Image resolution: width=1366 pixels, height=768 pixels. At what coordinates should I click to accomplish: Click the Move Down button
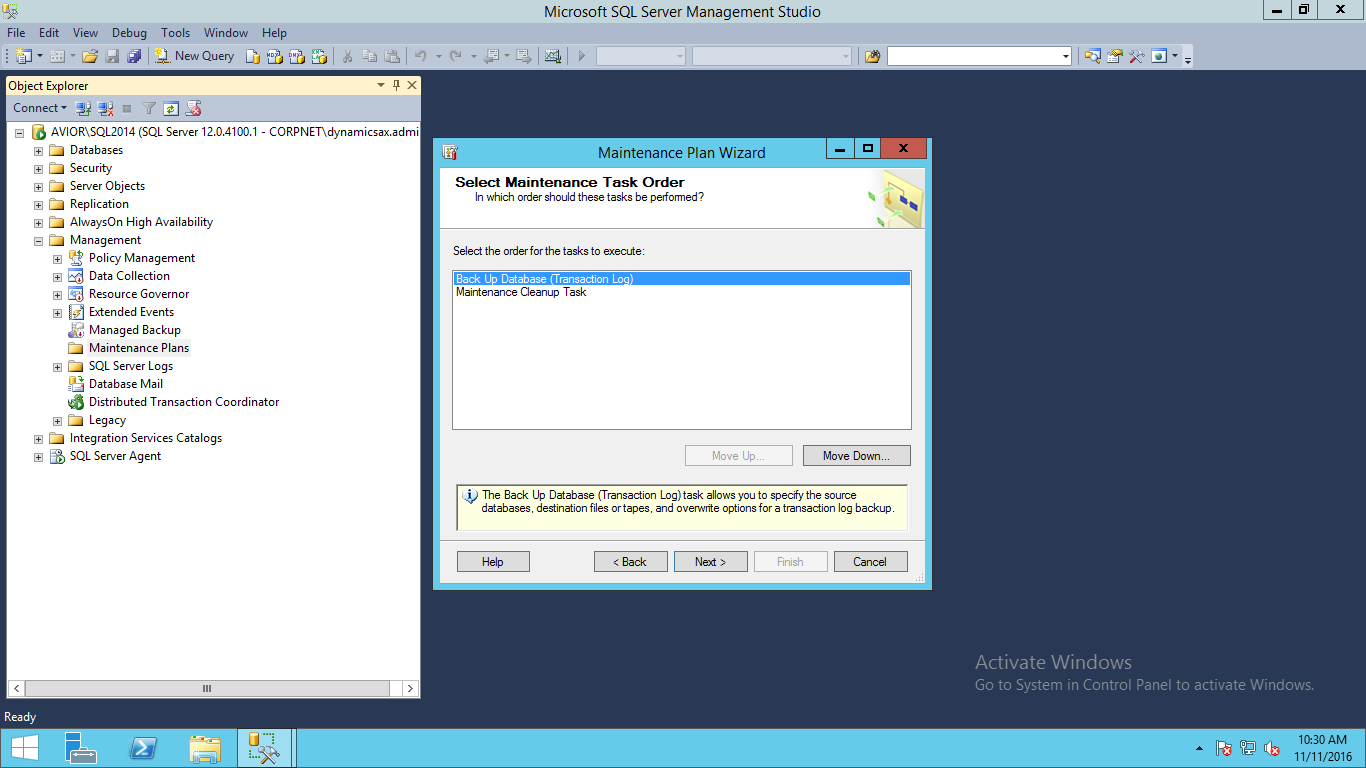[856, 456]
